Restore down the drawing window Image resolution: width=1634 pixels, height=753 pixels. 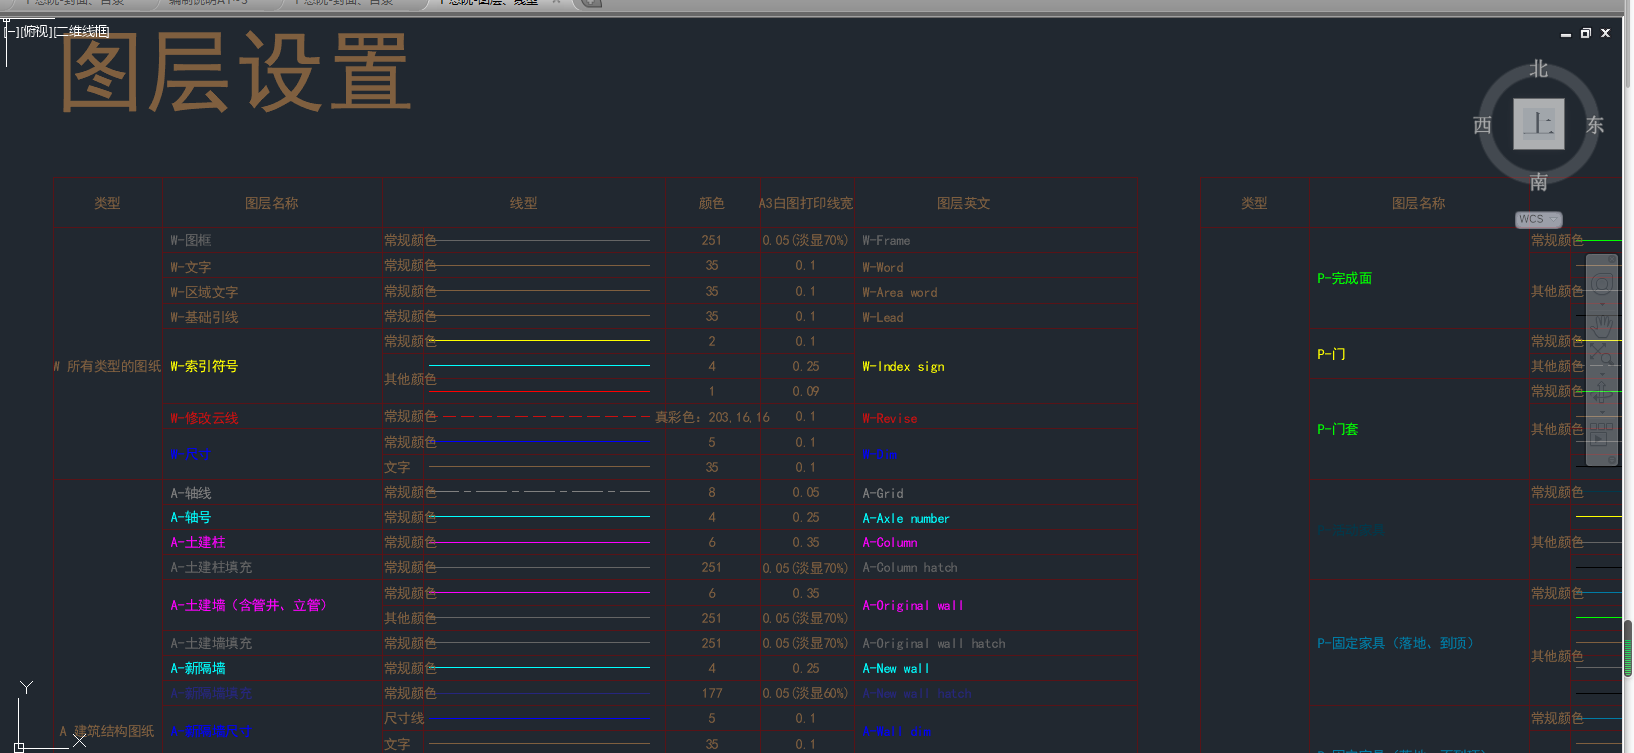[x=1585, y=33]
